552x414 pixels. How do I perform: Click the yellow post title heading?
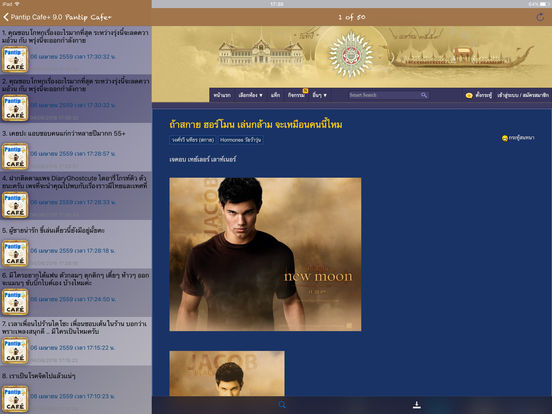click(256, 124)
